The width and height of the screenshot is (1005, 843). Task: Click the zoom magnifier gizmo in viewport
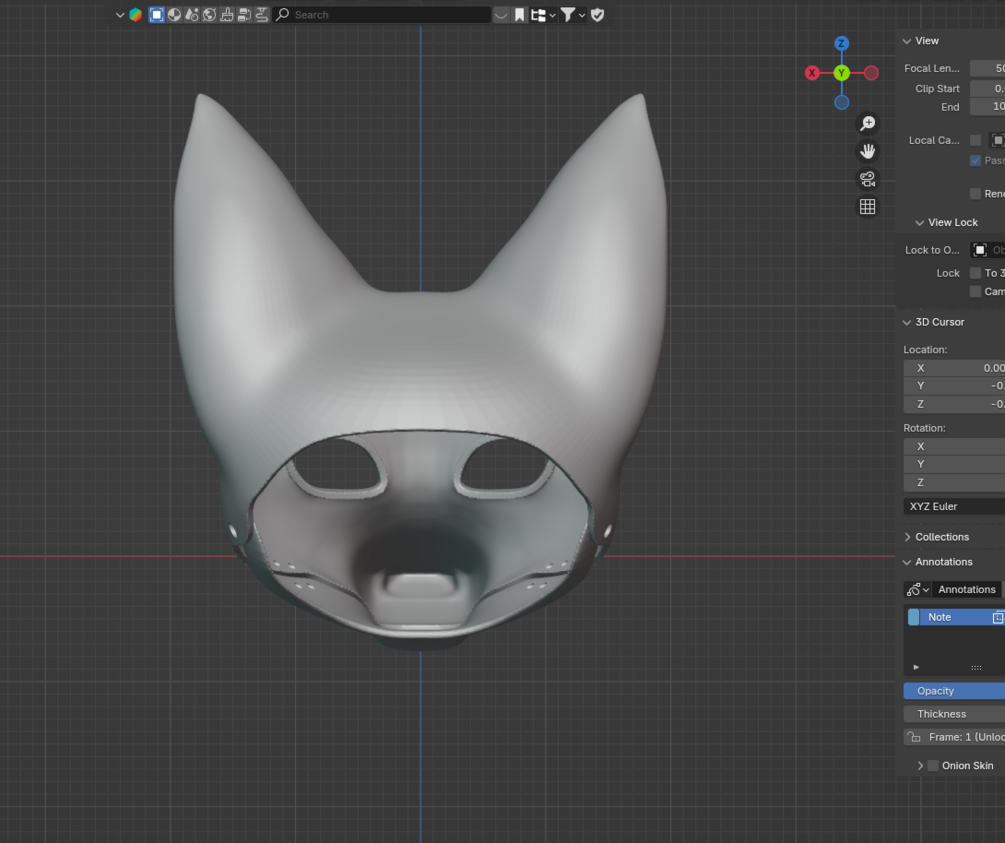pos(867,123)
